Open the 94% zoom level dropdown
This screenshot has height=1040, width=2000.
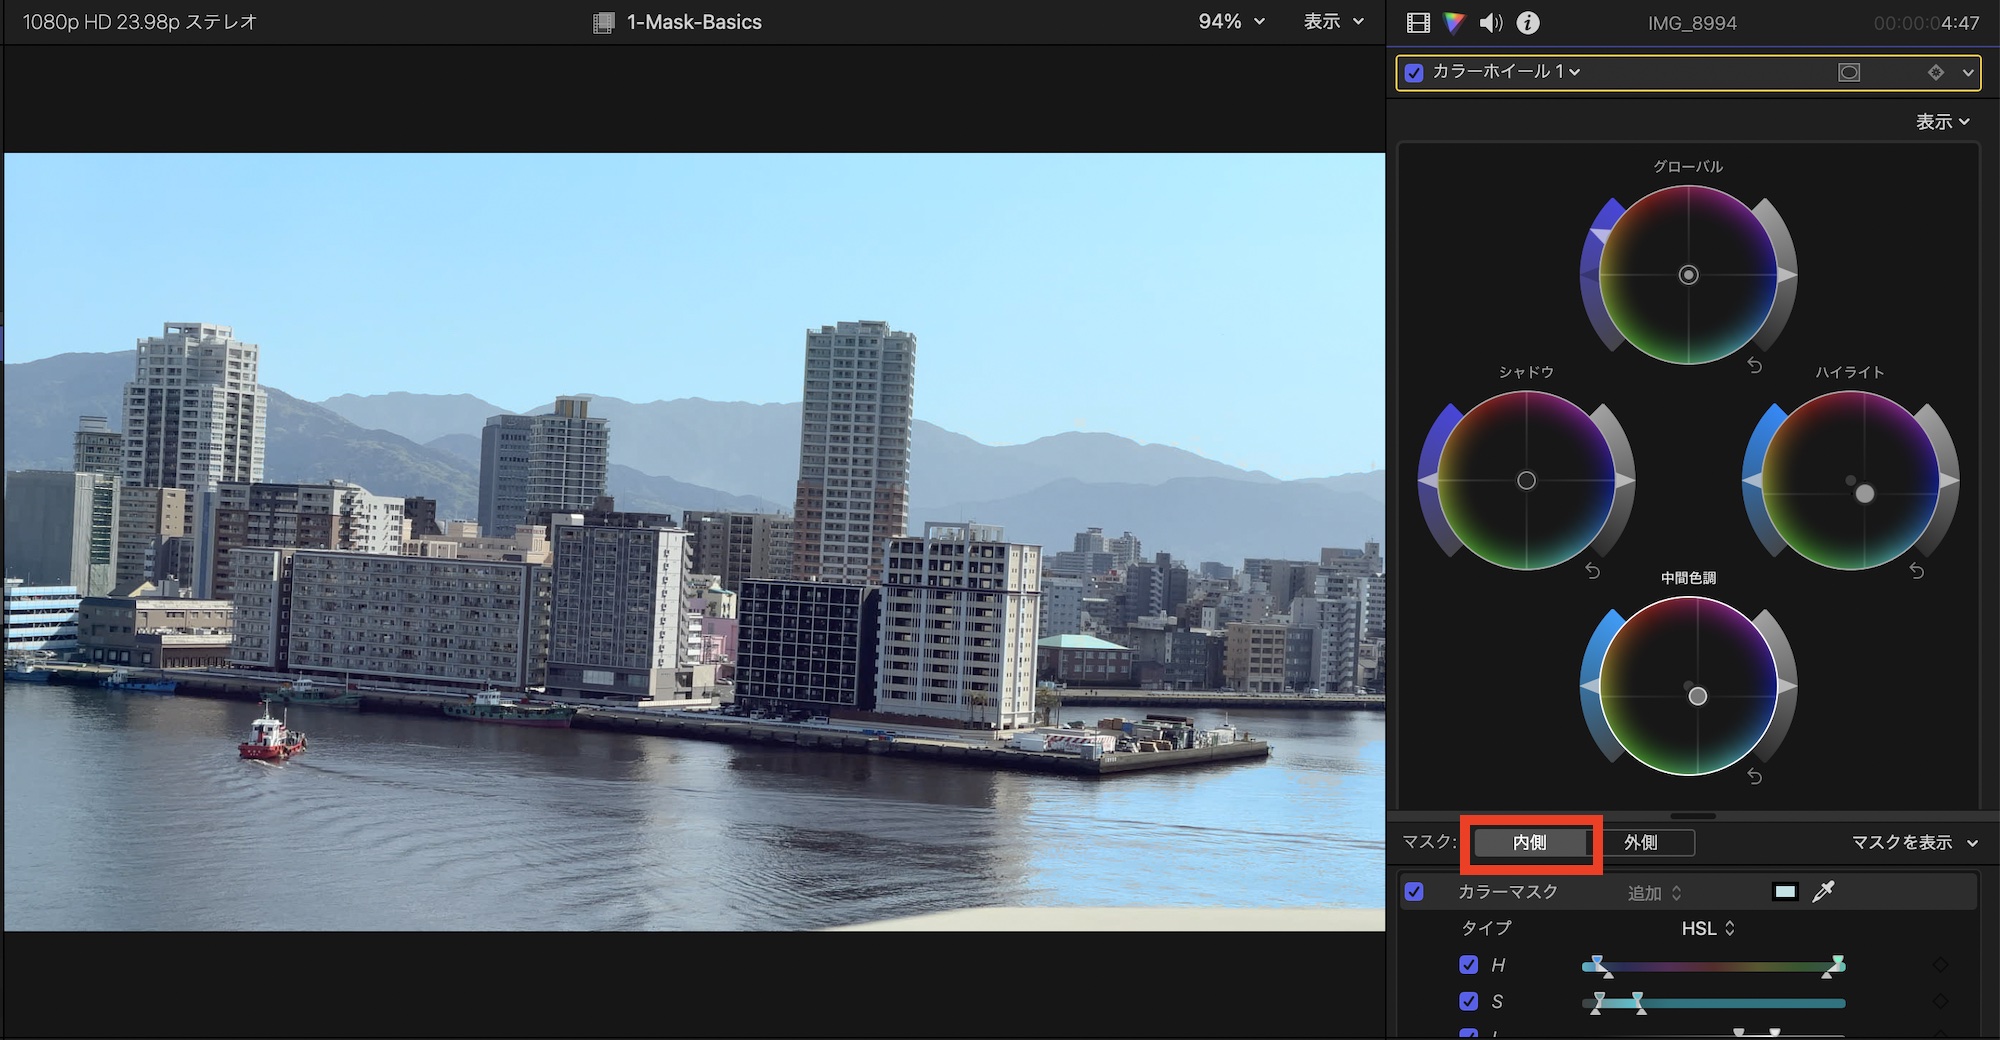(x=1231, y=22)
